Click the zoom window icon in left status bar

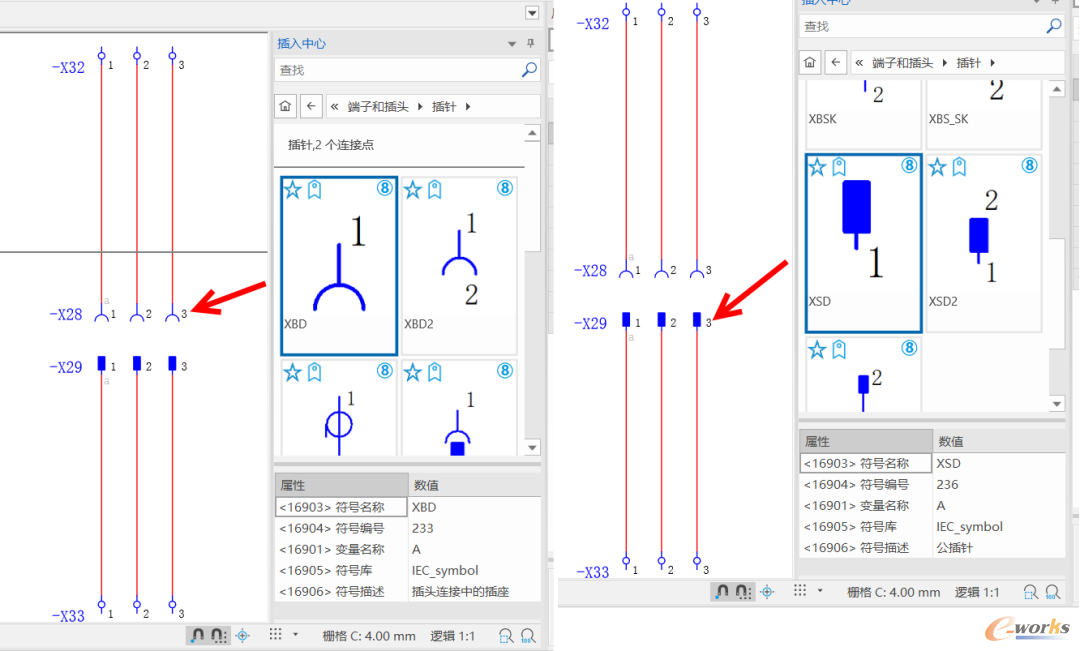click(506, 636)
